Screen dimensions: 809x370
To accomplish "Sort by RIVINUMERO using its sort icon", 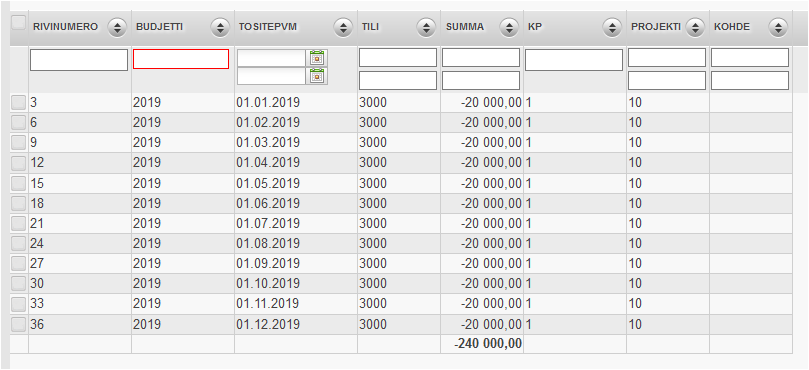I will coord(117,27).
